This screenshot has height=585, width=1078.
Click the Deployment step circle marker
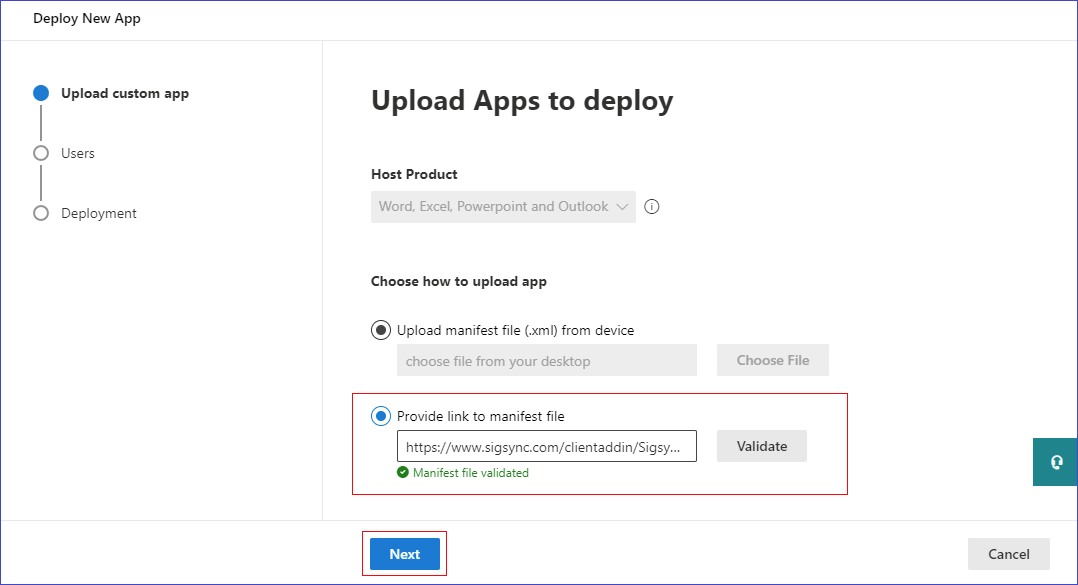pos(41,213)
